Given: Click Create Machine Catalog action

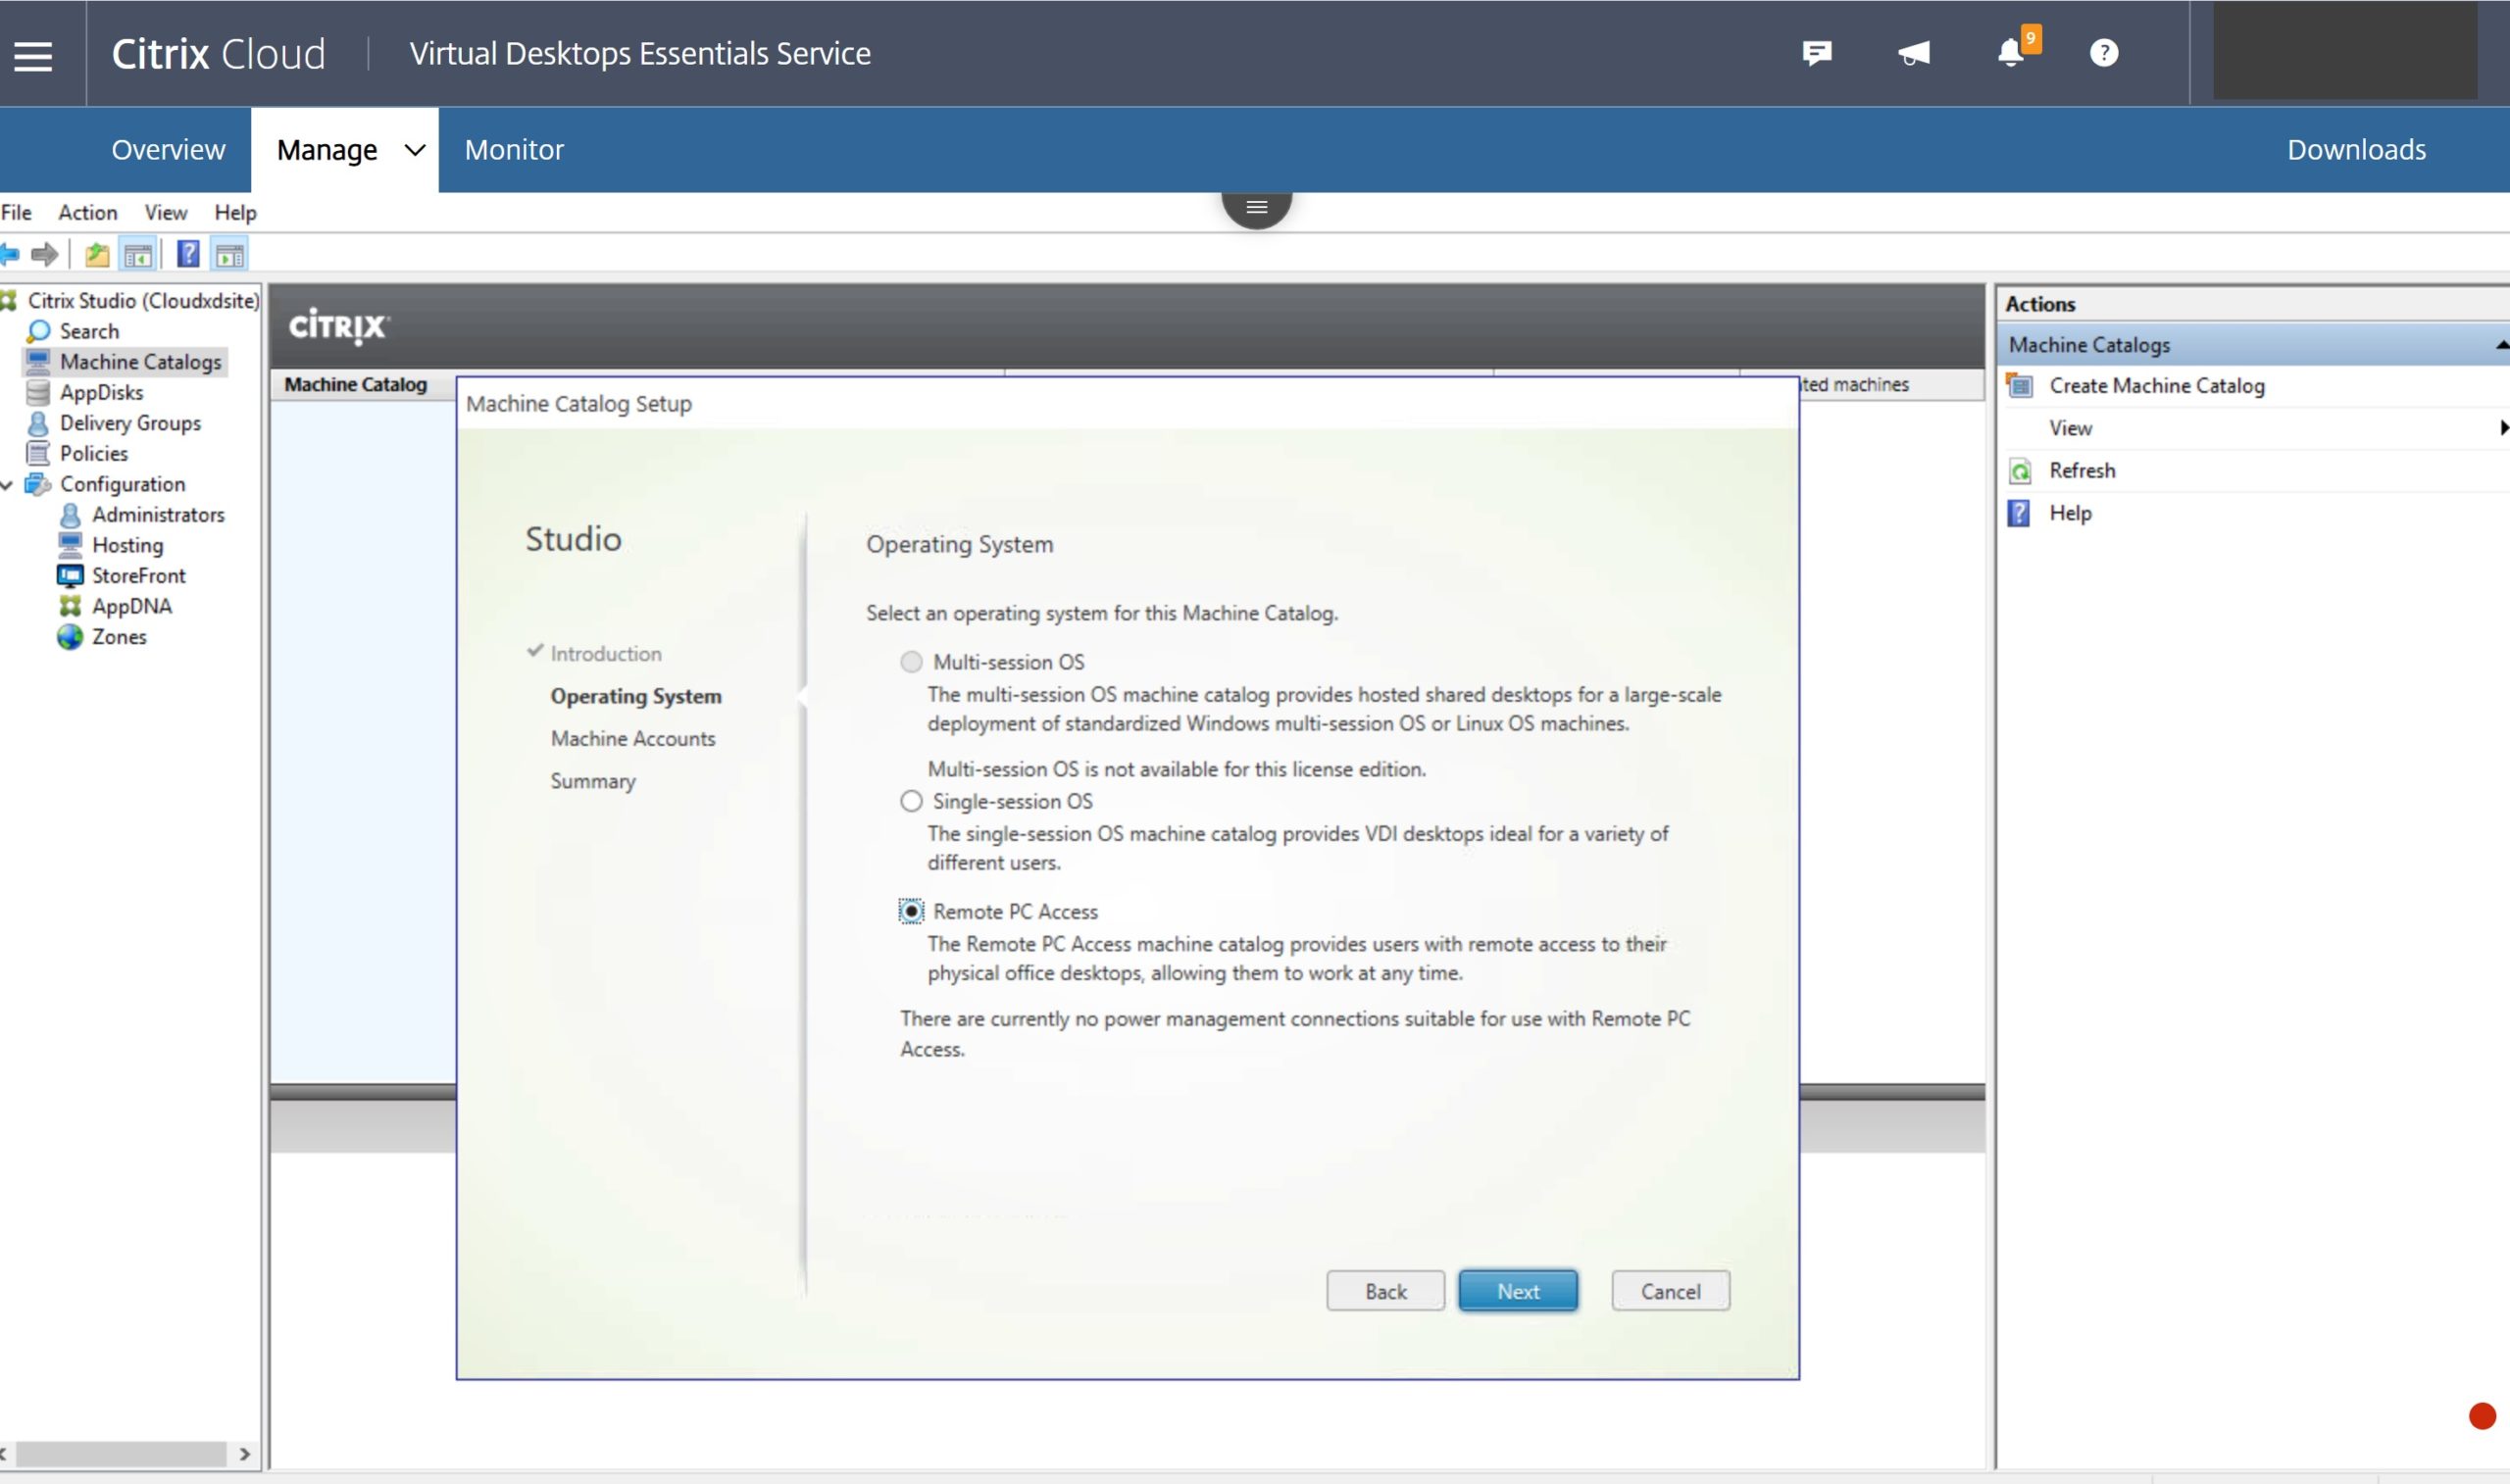Looking at the screenshot, I should click(x=2156, y=386).
